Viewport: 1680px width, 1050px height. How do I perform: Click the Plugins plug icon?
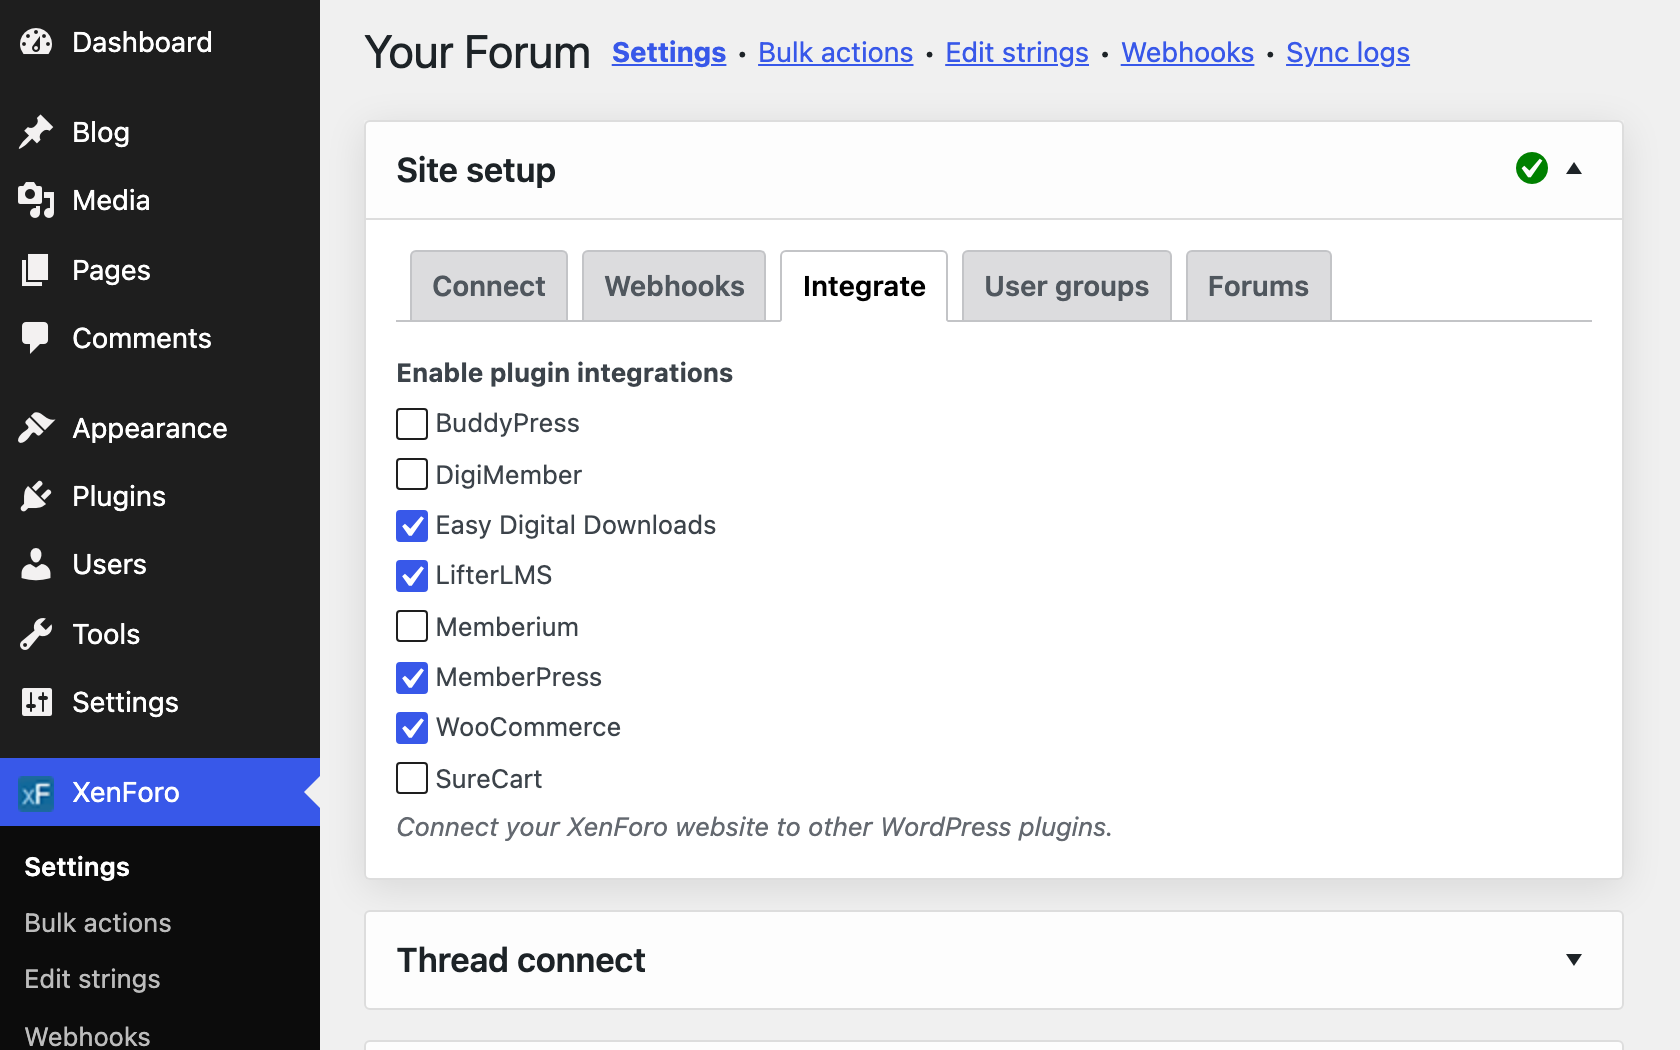click(x=36, y=496)
